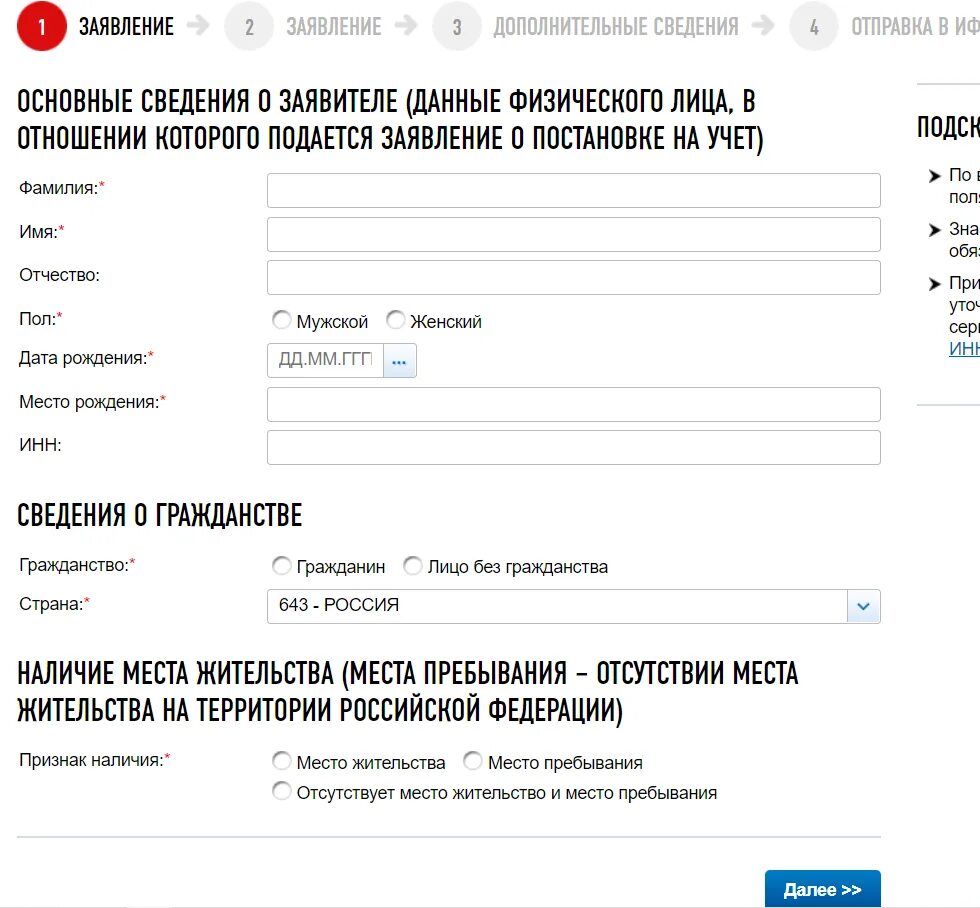Click the Место рождения text field
The image size is (980, 908).
[573, 404]
